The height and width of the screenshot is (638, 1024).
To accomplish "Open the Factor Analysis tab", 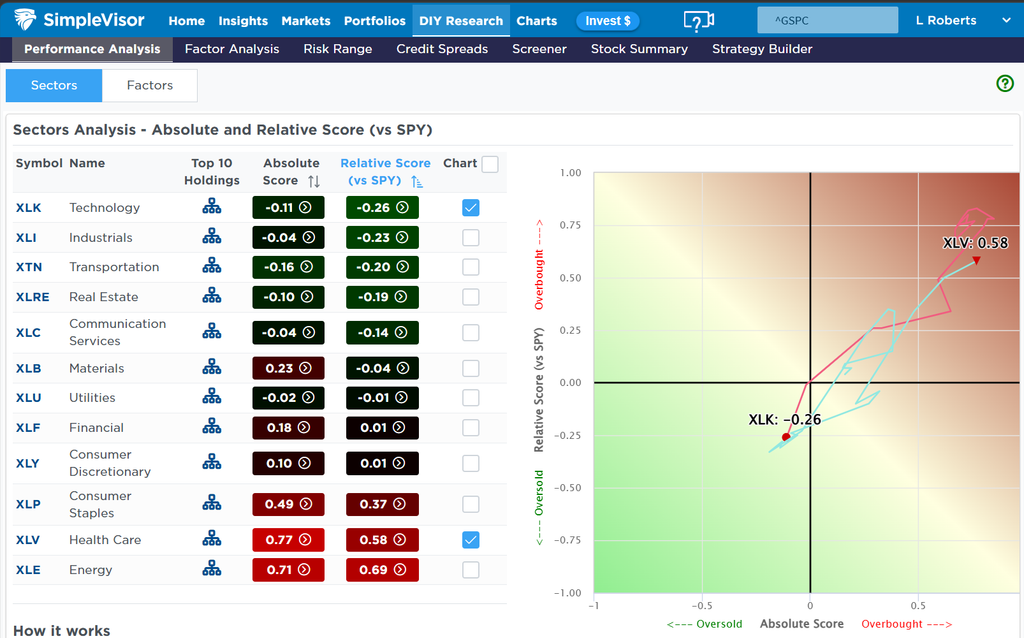I will pos(232,49).
